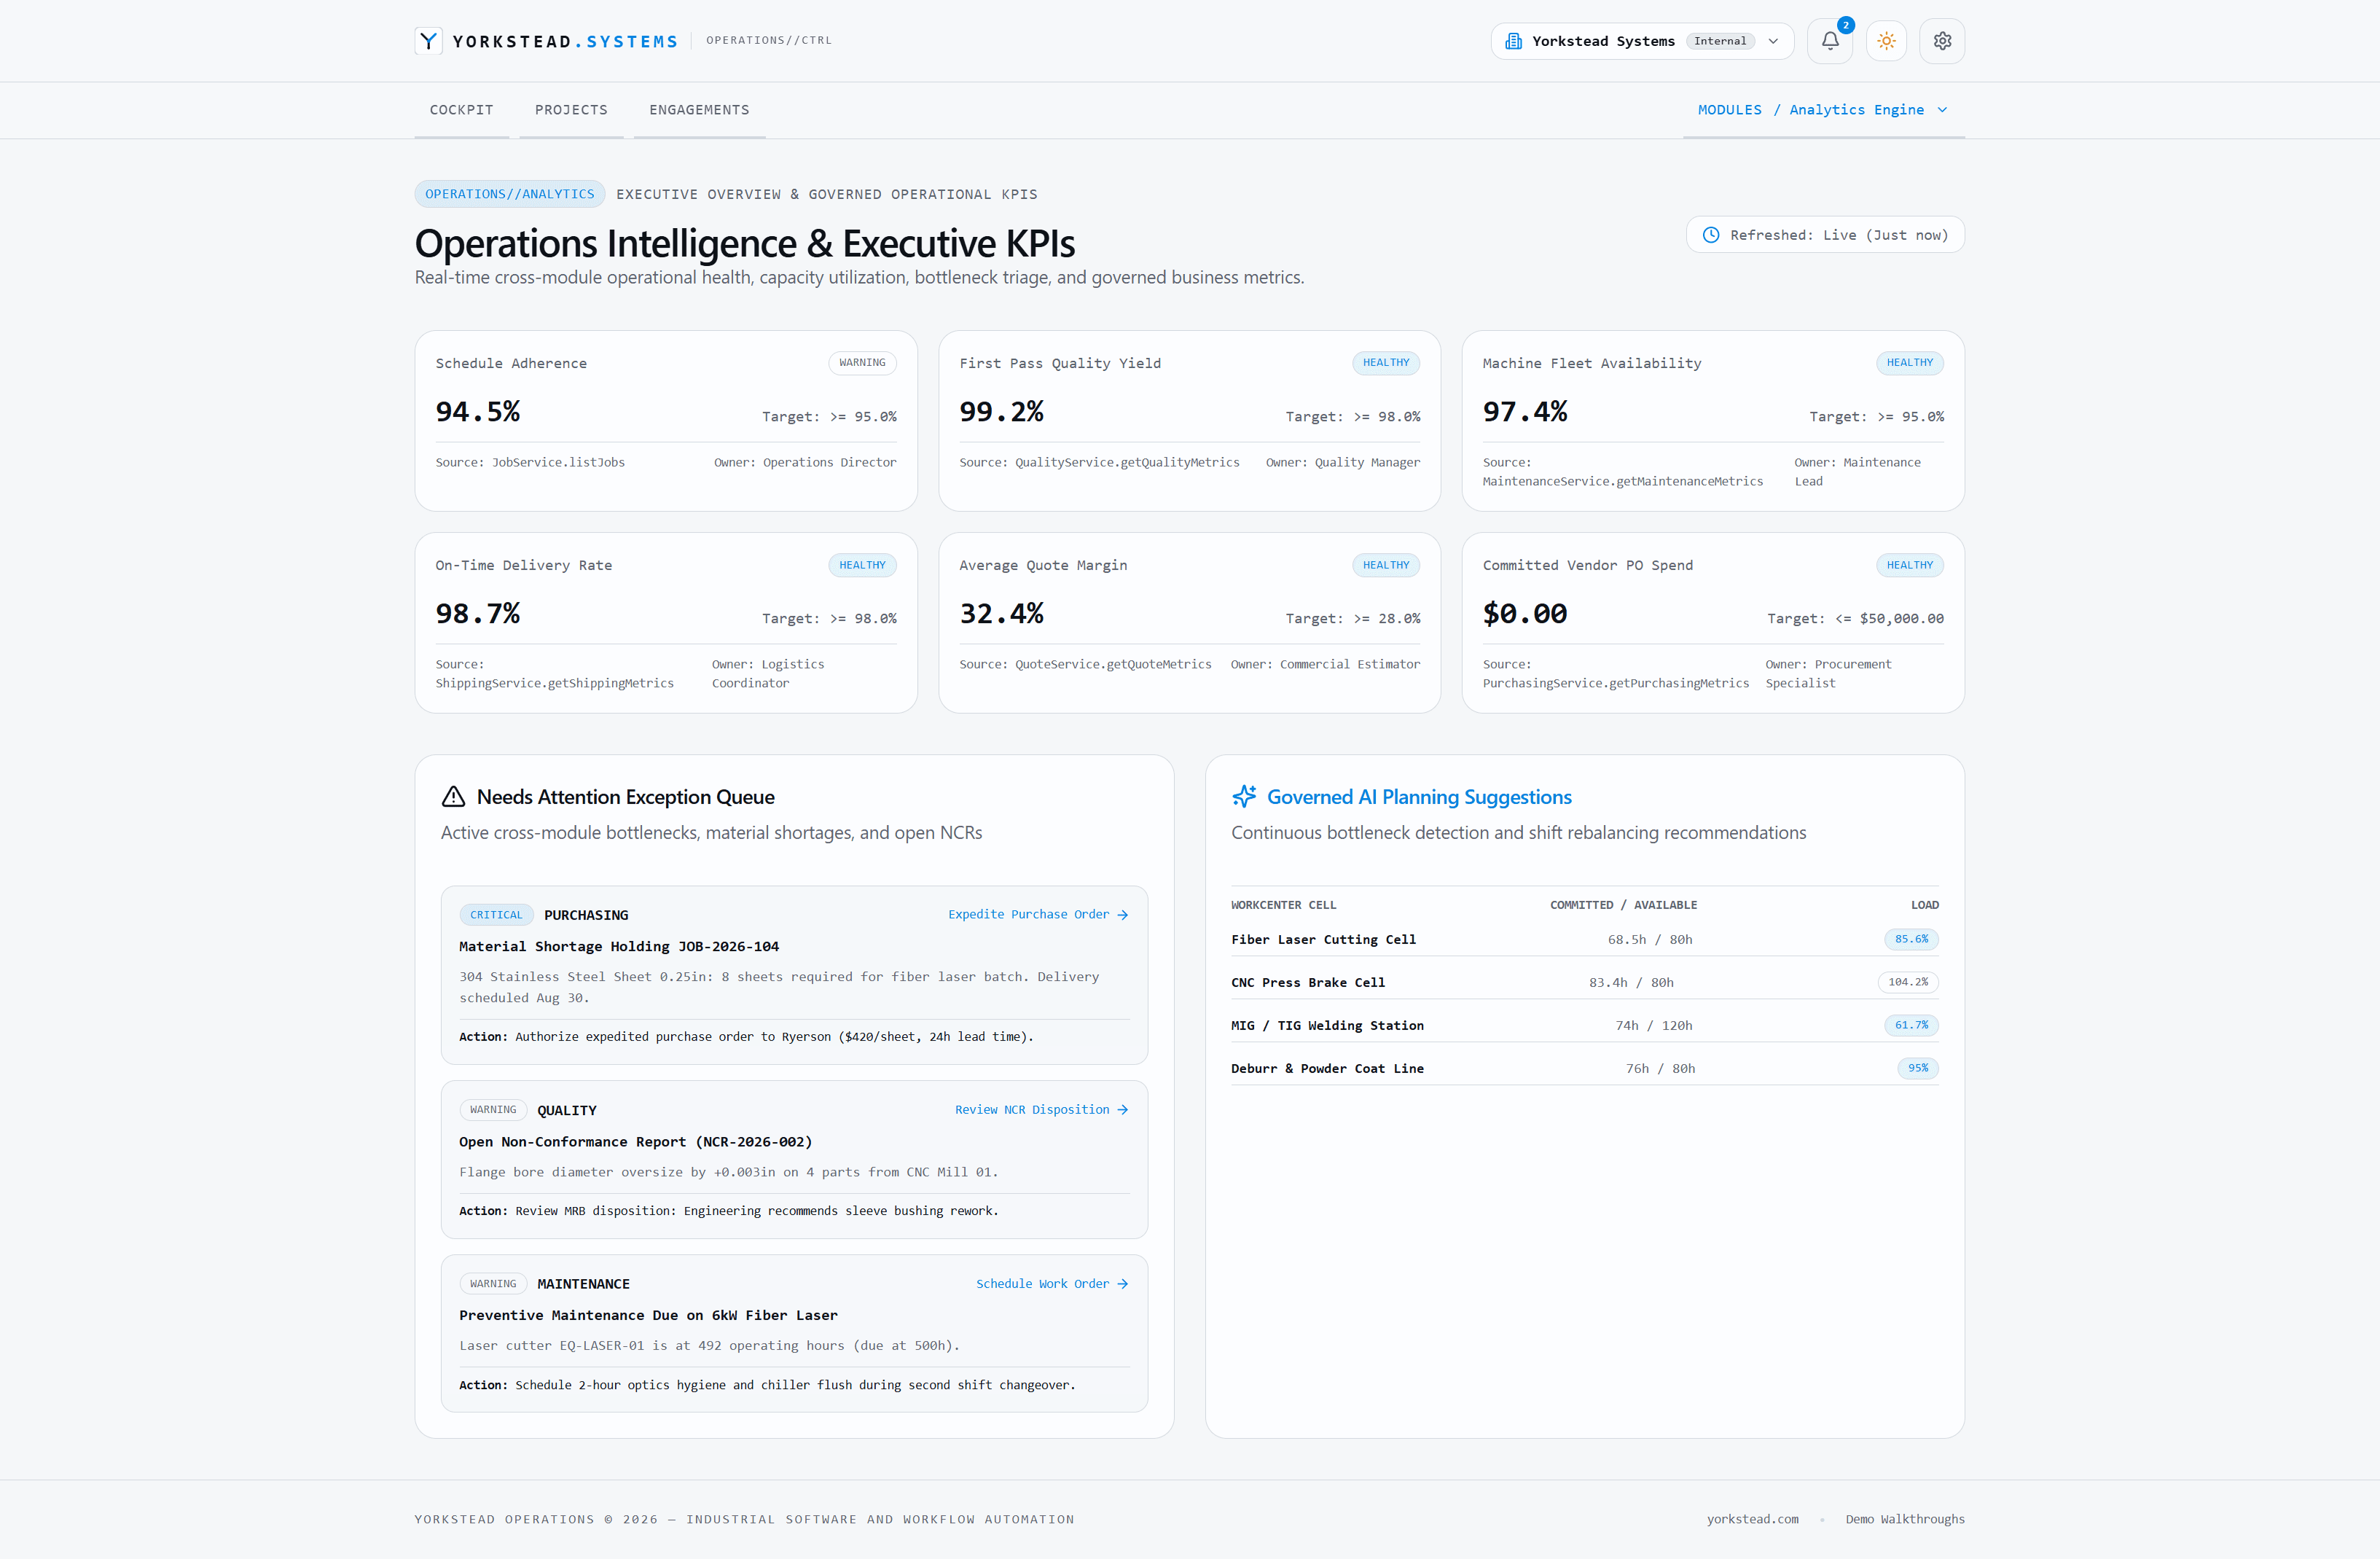Switch to the Cockpit tab
The width and height of the screenshot is (2380, 1559).
coord(461,110)
